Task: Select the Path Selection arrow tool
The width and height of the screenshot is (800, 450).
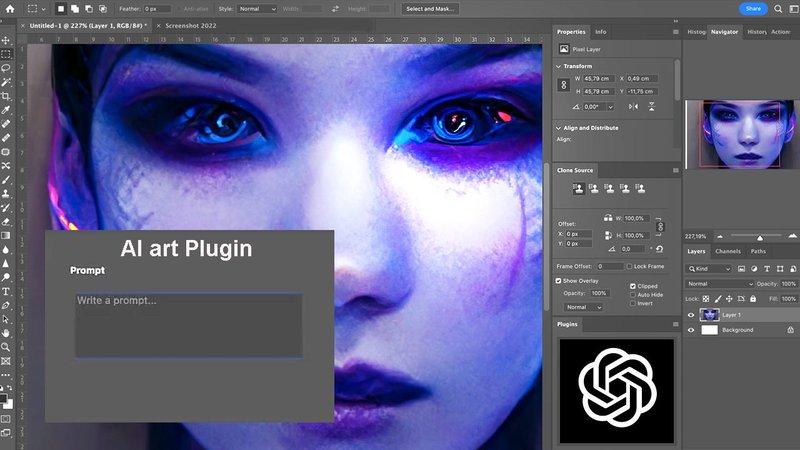Action: [6, 319]
